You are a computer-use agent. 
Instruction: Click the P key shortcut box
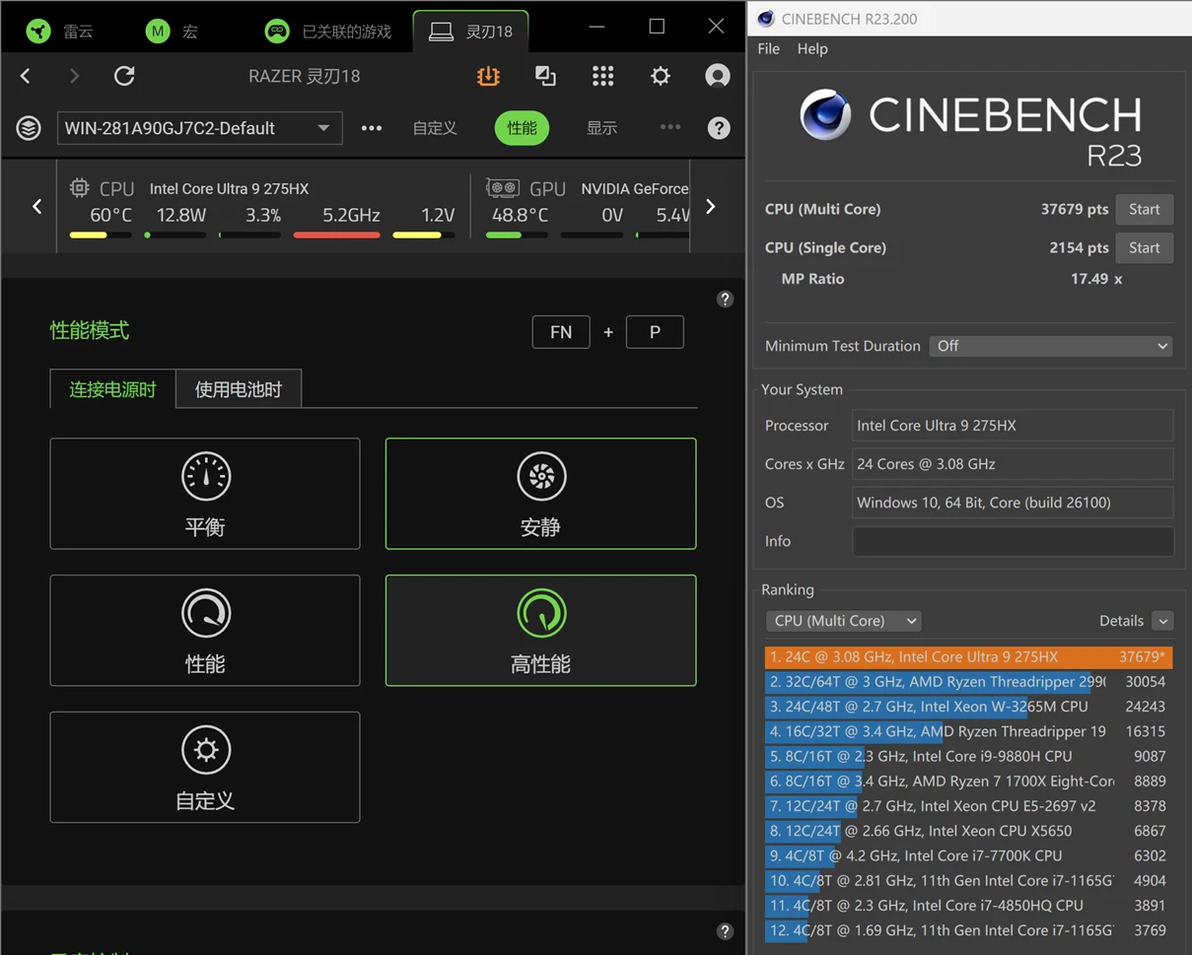(655, 332)
